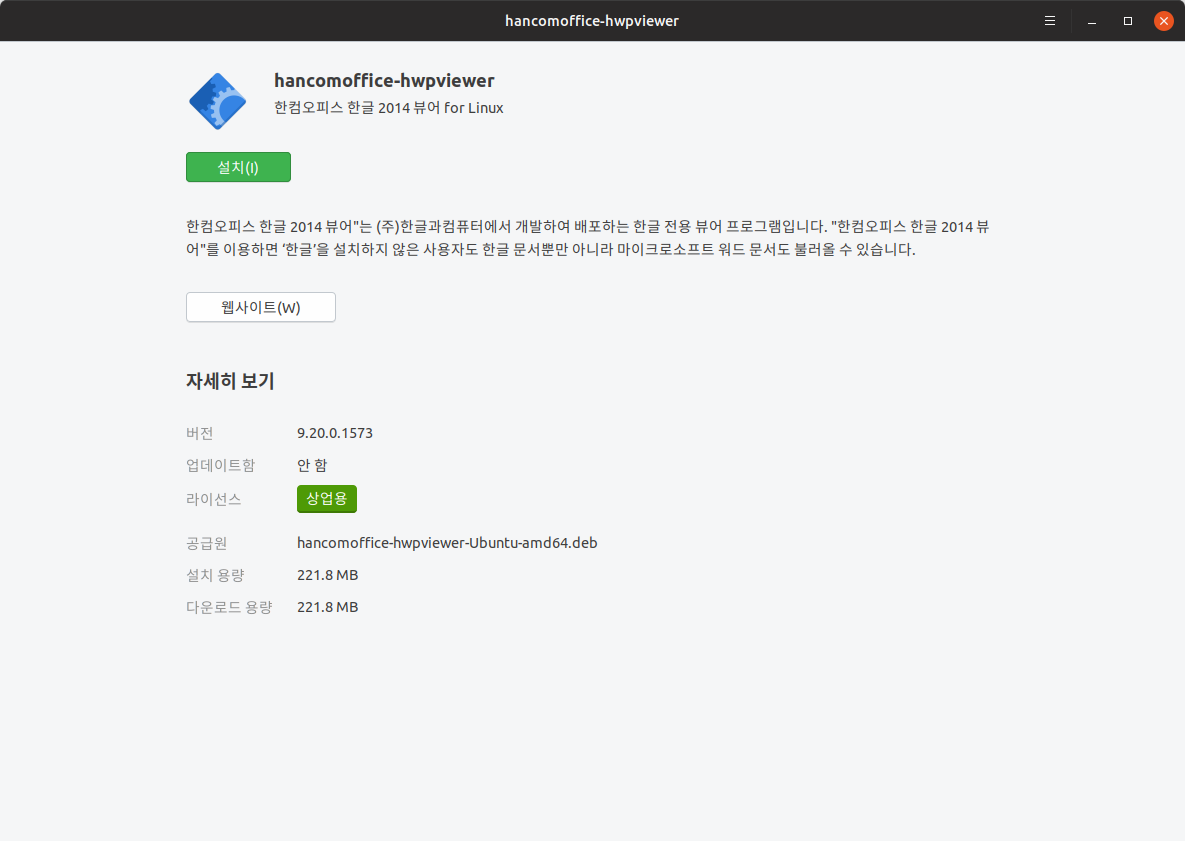Click the 공급원 label

pos(206,543)
